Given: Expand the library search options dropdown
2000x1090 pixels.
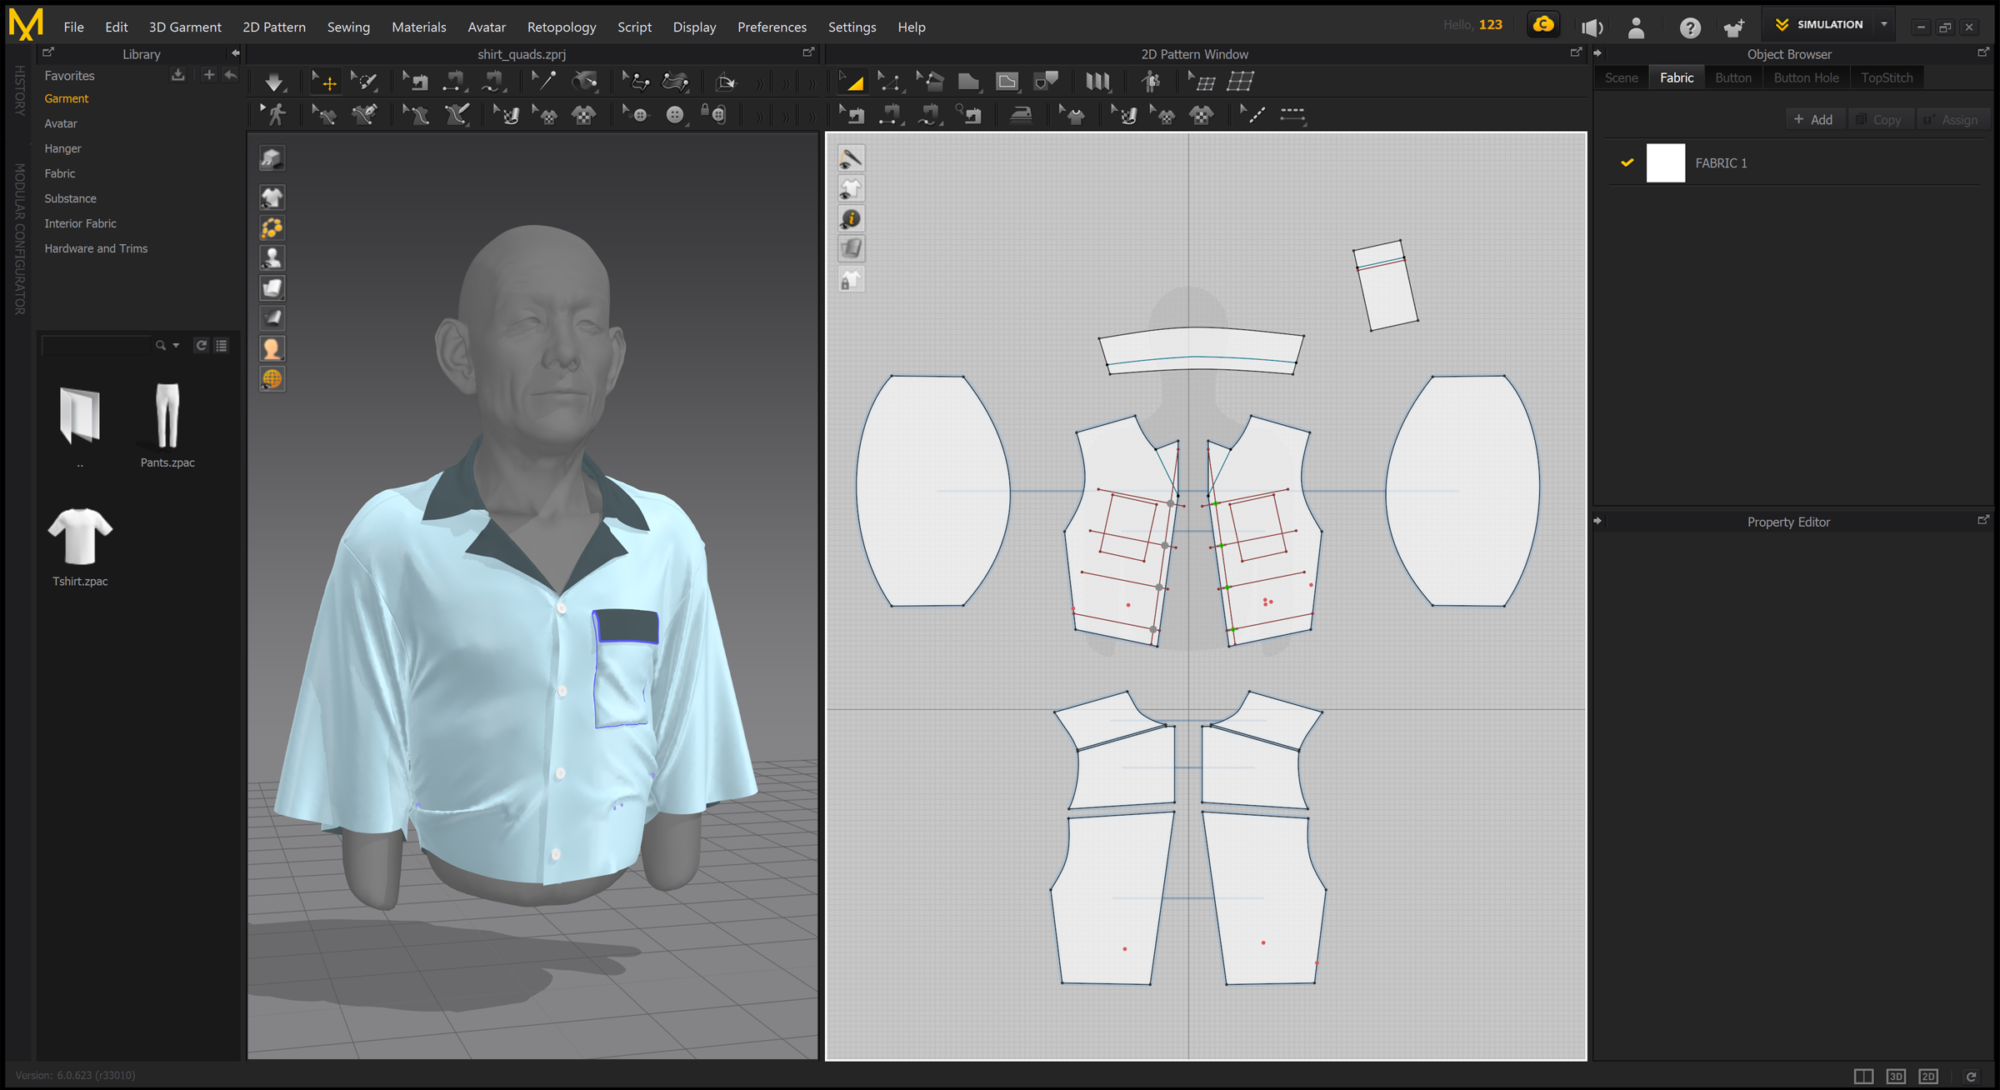Looking at the screenshot, I should (177, 346).
